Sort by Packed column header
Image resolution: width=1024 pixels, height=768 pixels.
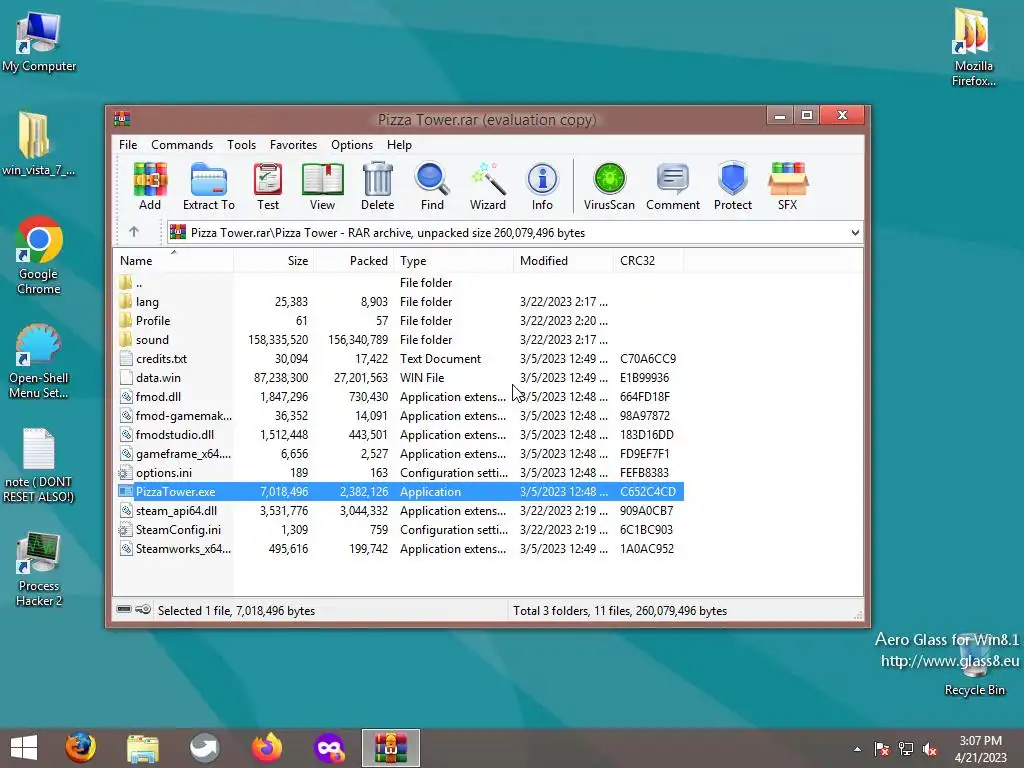(354, 261)
